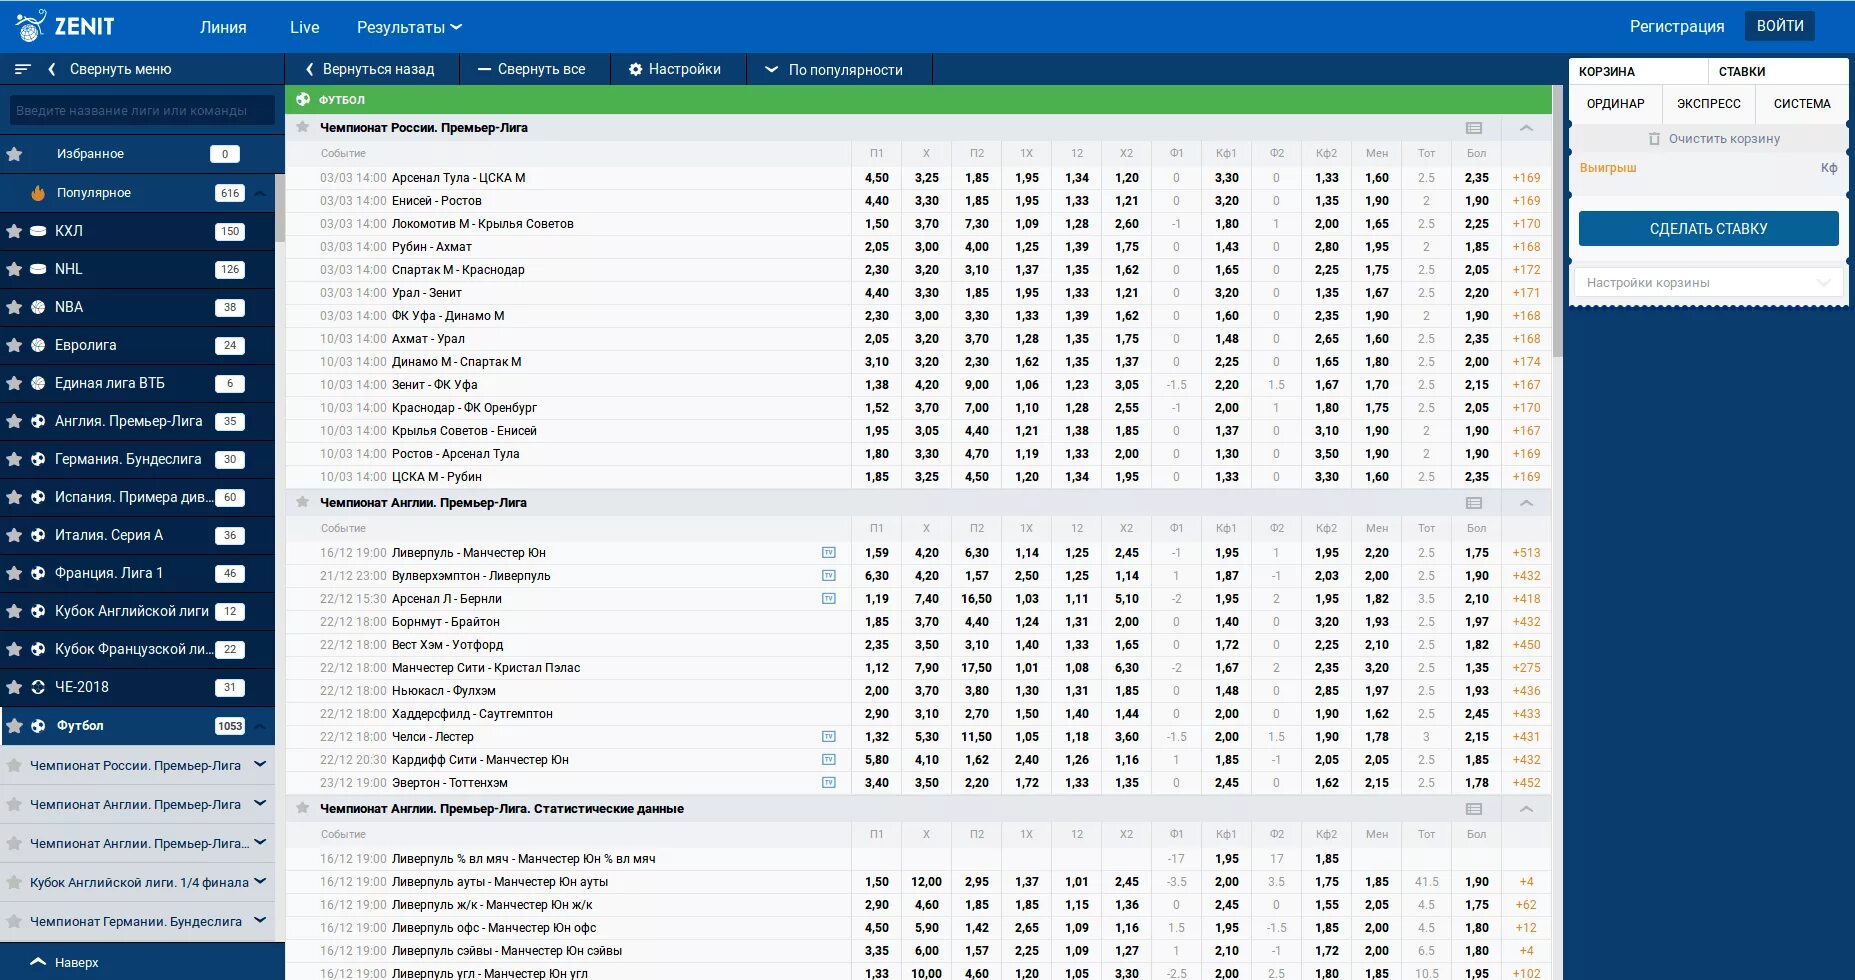Open TV icon for Кардифф Сити - Манчестер Юн

tap(828, 760)
